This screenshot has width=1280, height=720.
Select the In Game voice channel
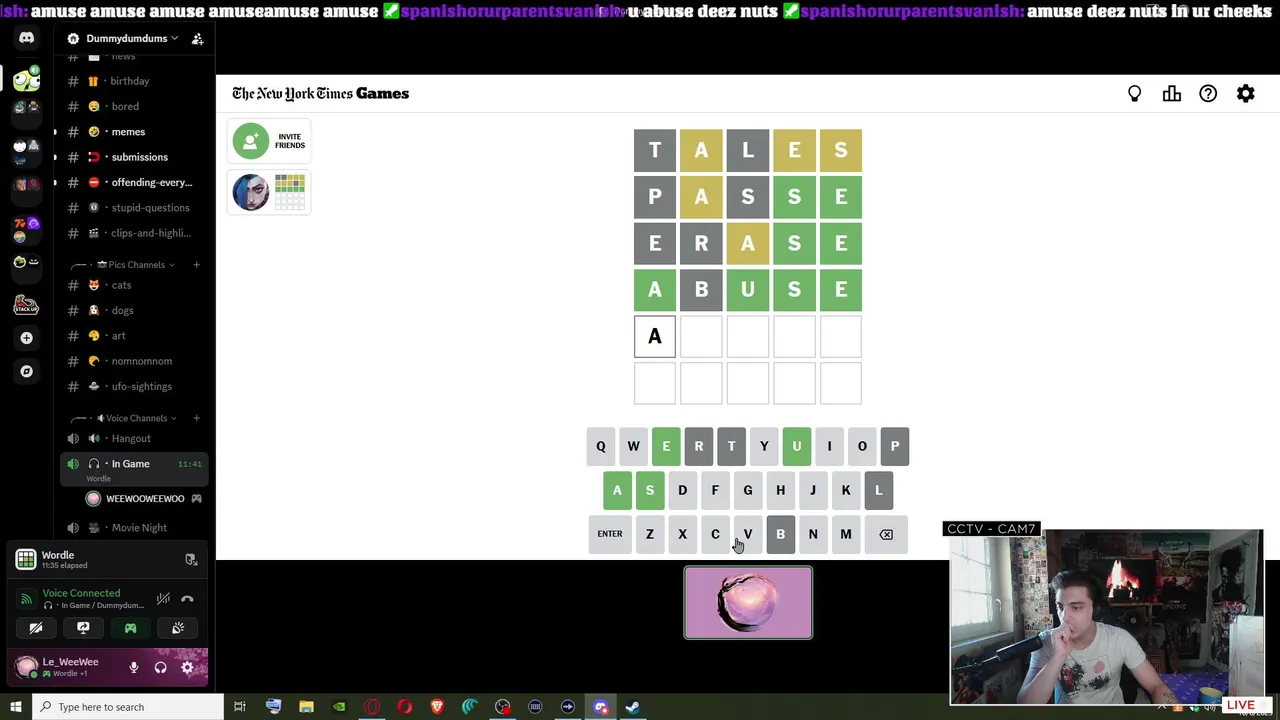(135, 467)
